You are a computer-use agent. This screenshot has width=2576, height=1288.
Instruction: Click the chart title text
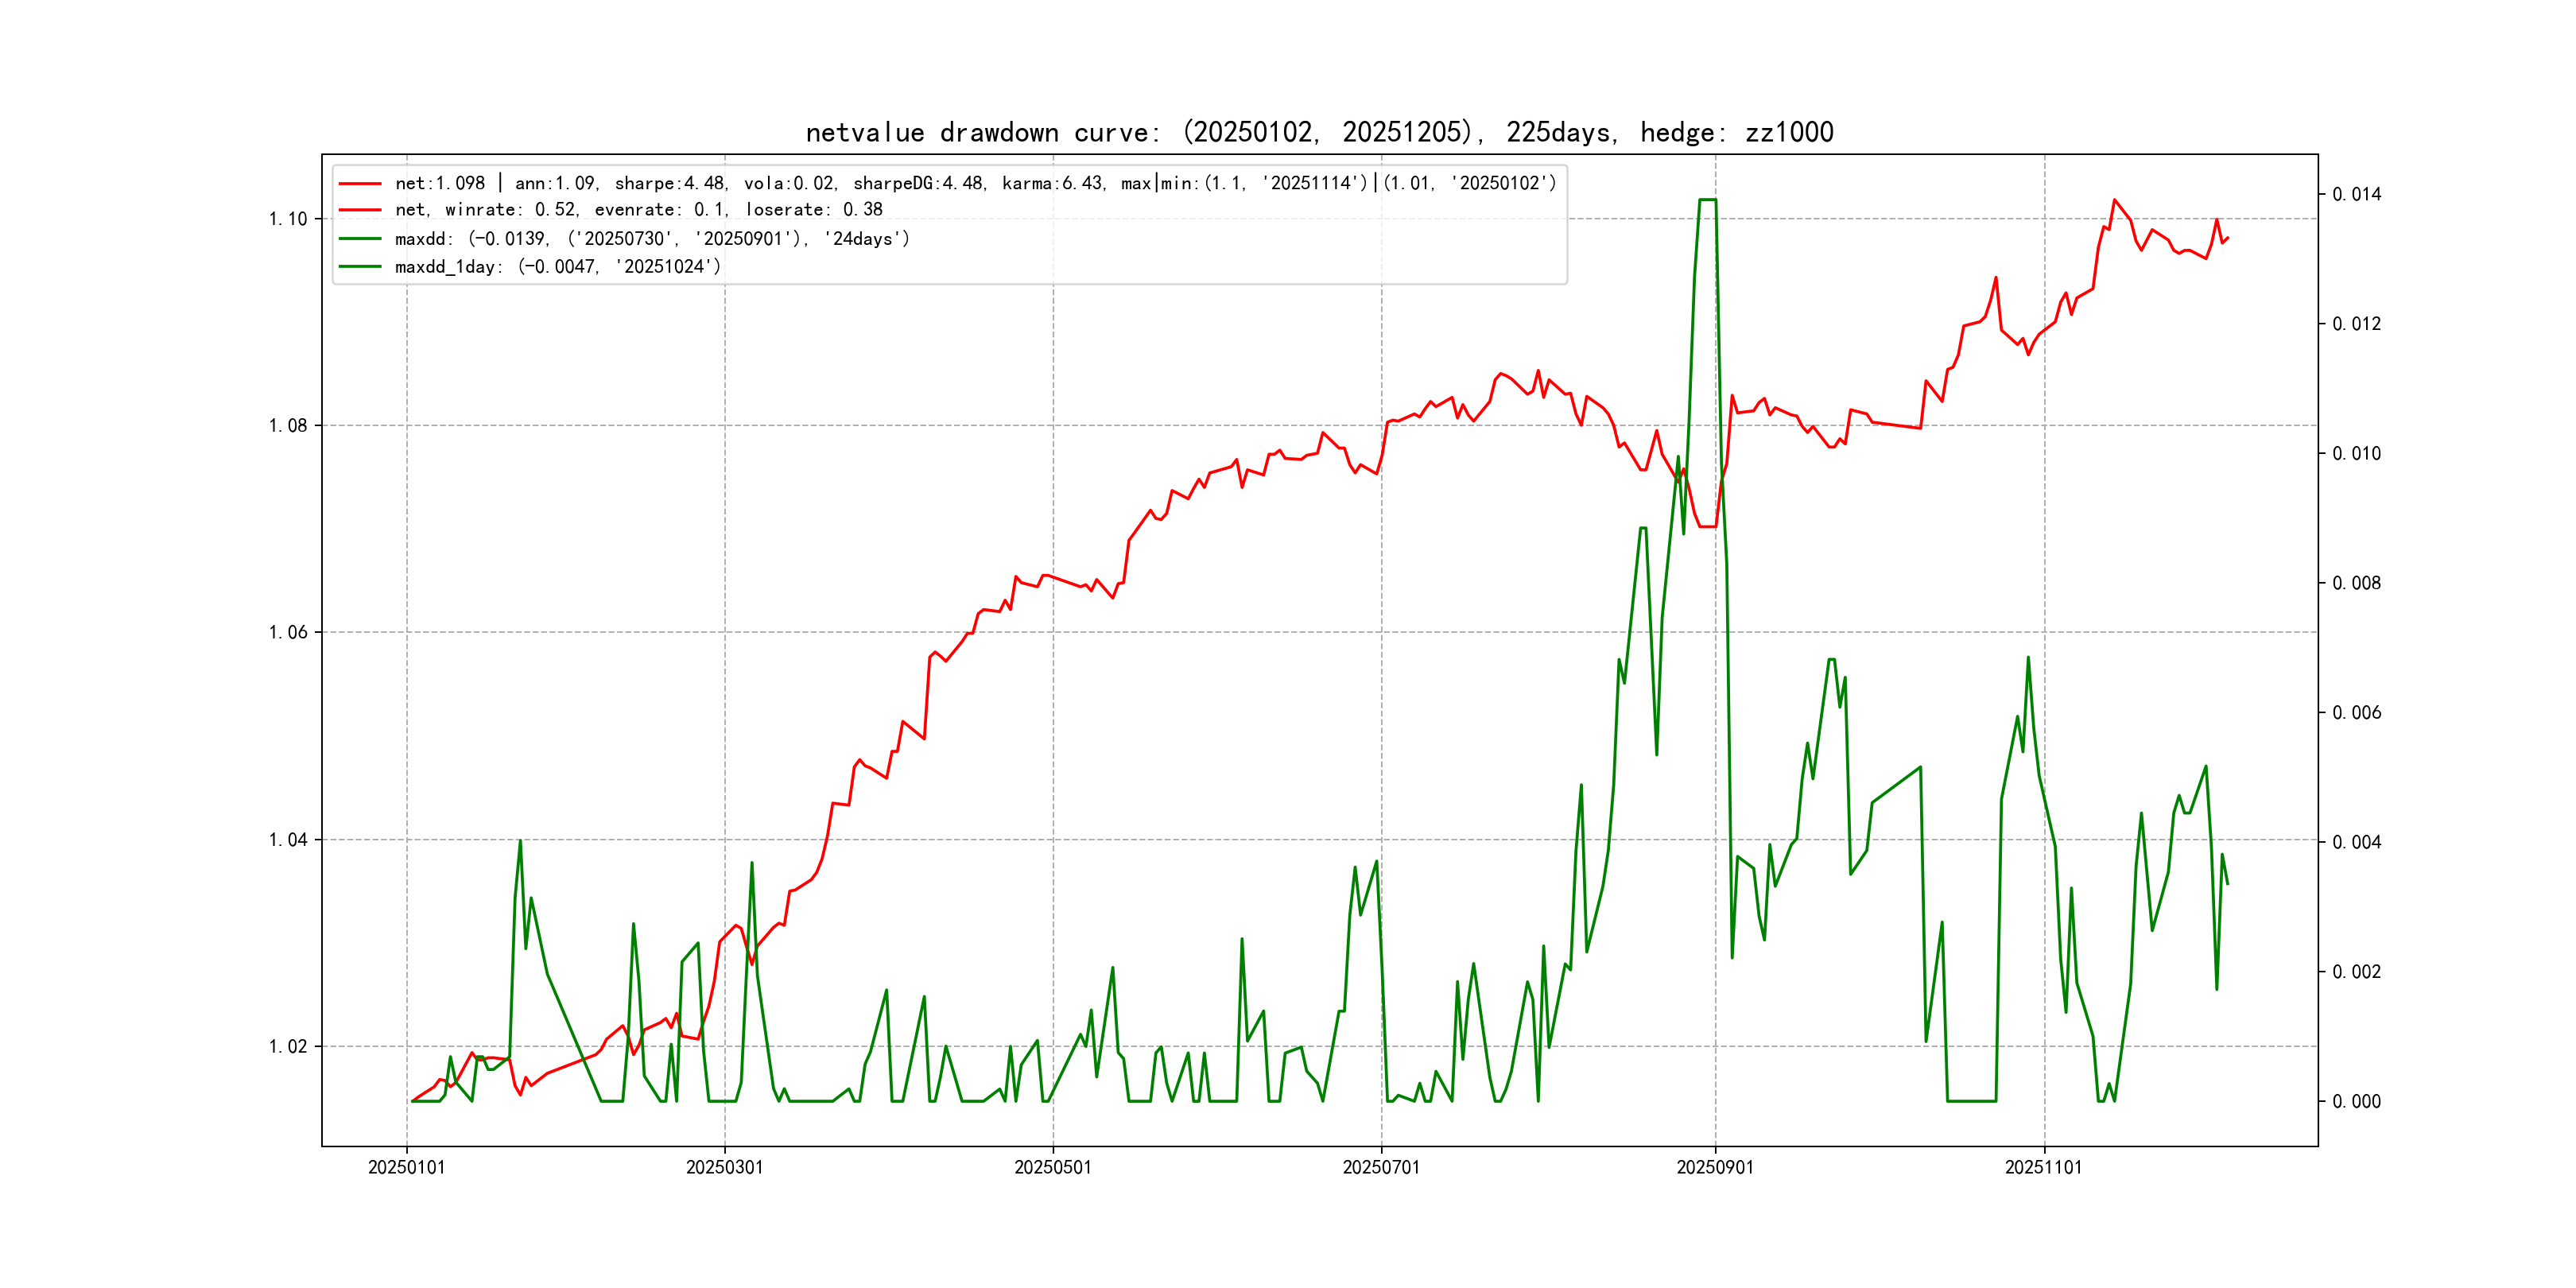tap(1319, 132)
